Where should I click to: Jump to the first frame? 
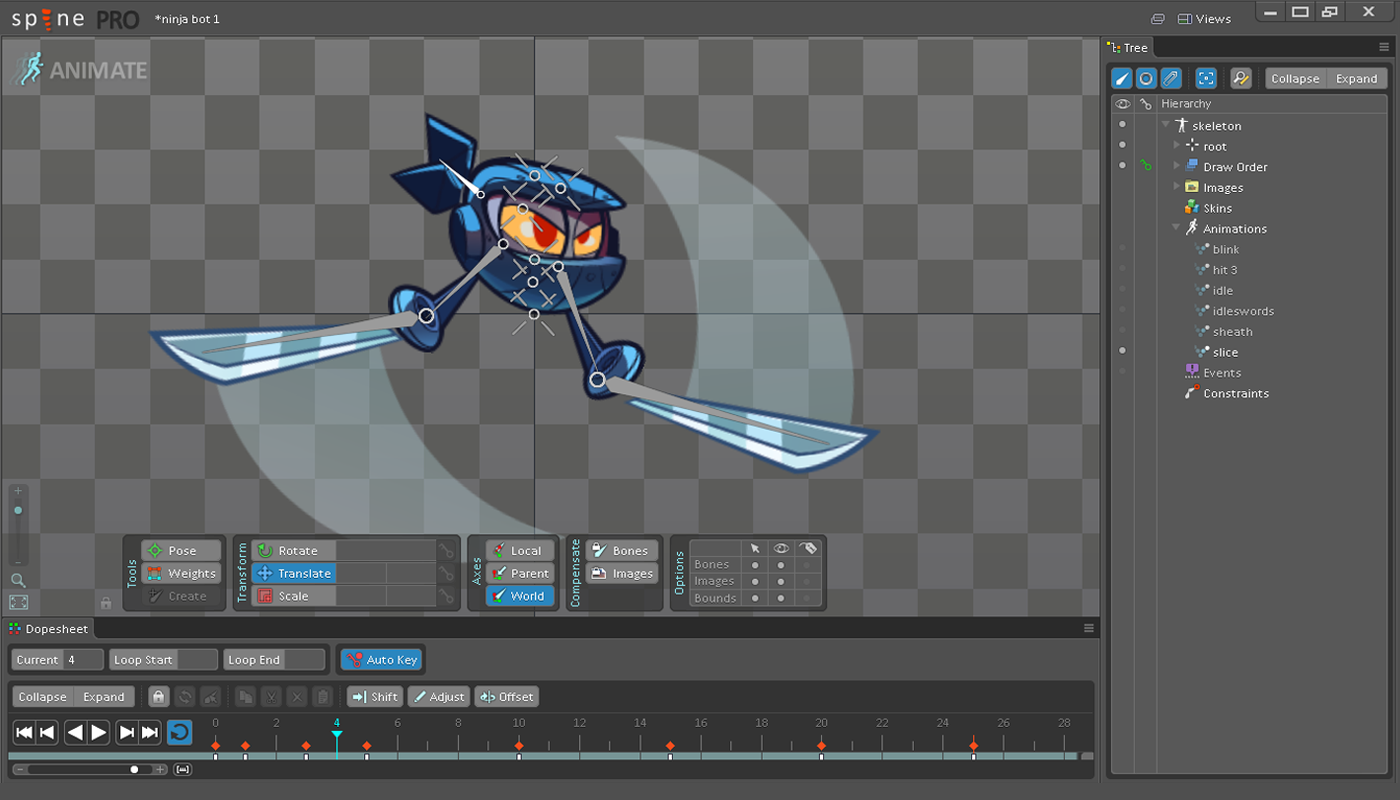pyautogui.click(x=24, y=733)
